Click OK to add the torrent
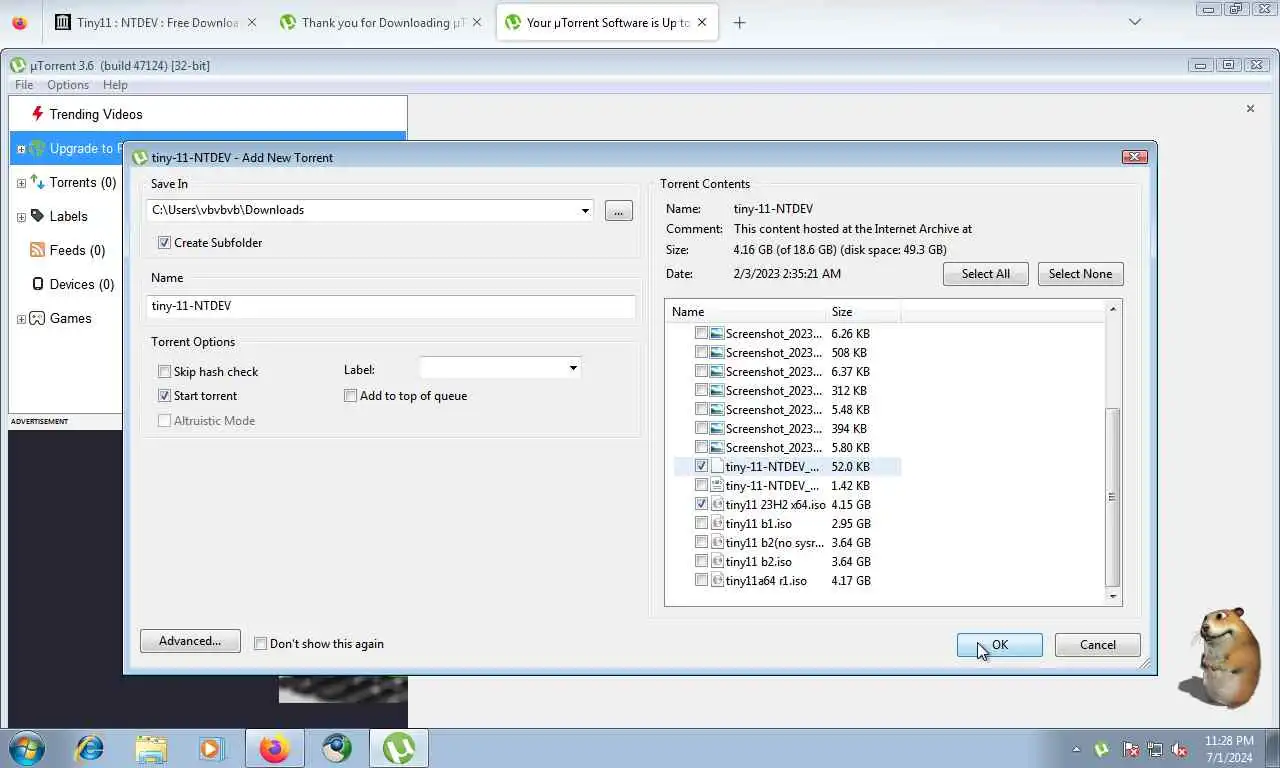1280x768 pixels. point(1000,645)
